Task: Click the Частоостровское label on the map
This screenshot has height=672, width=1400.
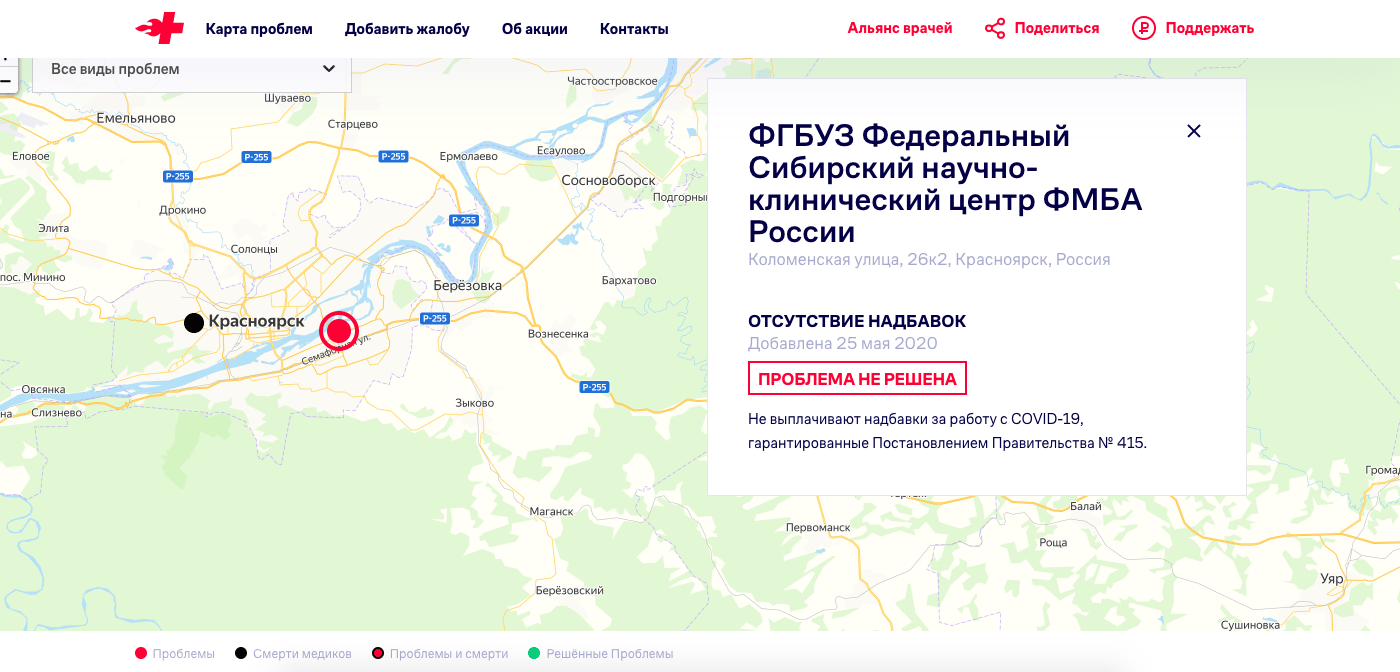Action: click(612, 80)
